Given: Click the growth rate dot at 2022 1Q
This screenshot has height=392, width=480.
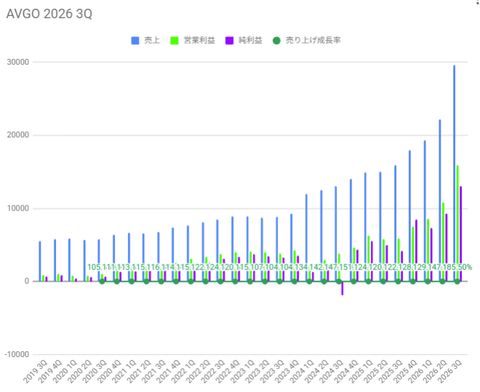Looking at the screenshot, I should (191, 281).
